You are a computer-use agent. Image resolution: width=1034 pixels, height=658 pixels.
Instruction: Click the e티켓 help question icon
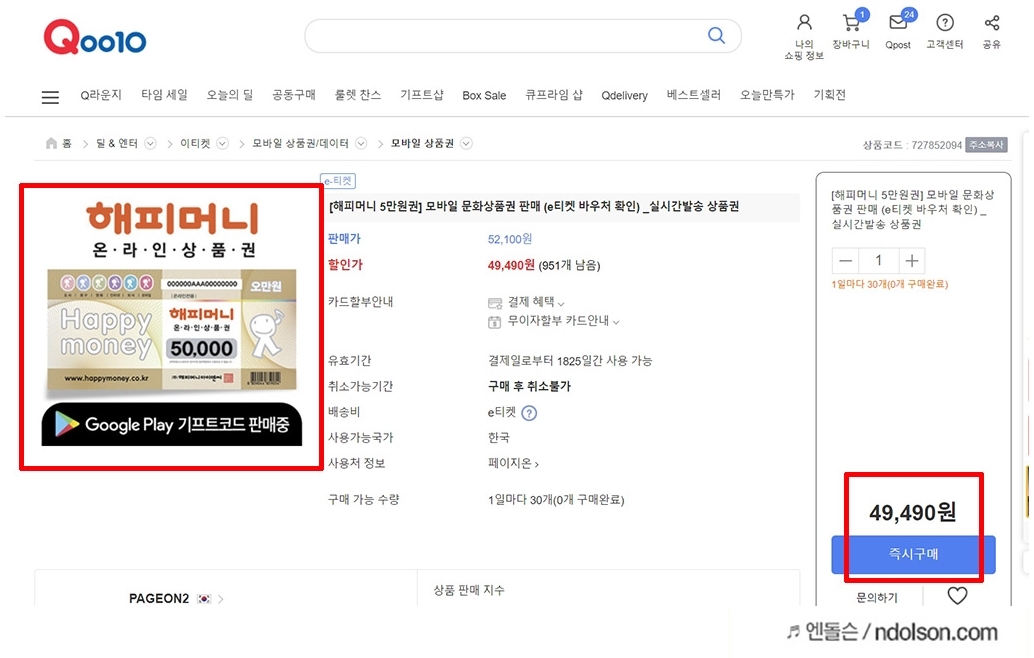pyautogui.click(x=529, y=413)
